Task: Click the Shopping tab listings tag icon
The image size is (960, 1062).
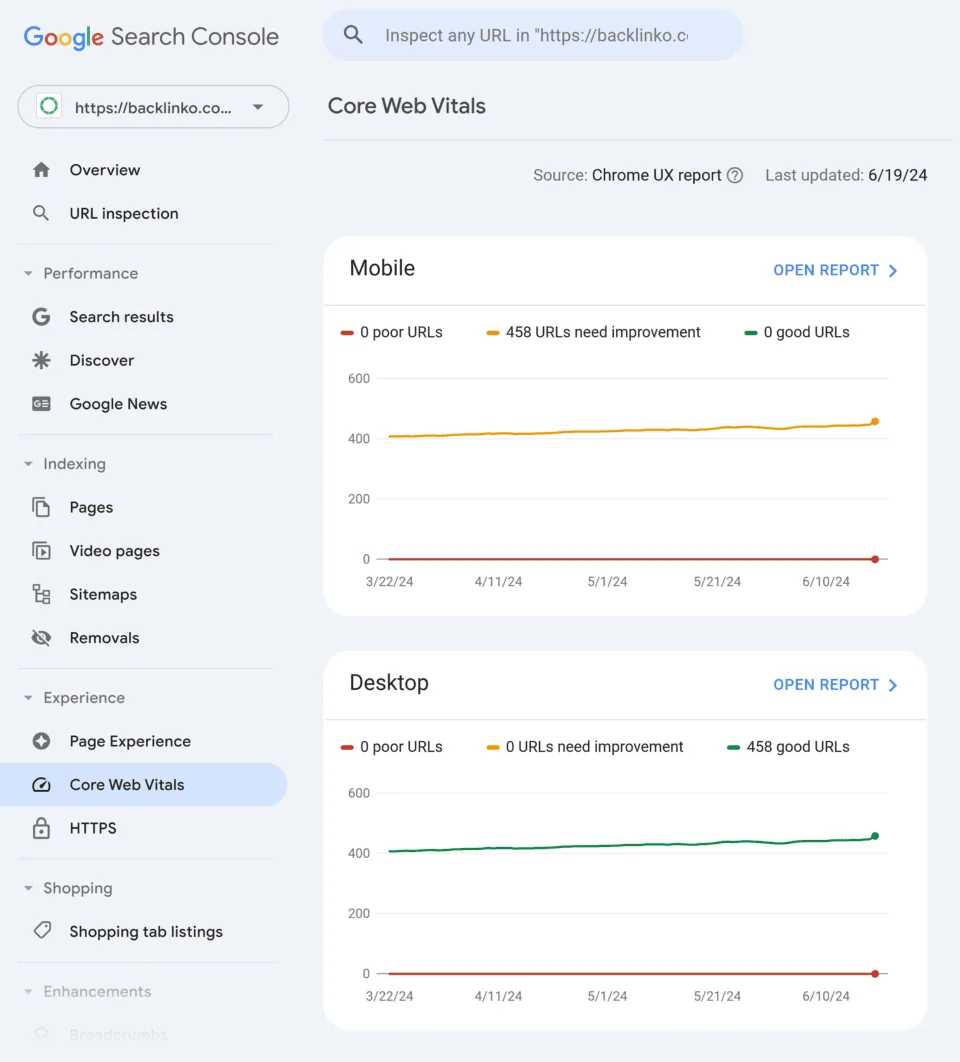Action: click(x=42, y=931)
